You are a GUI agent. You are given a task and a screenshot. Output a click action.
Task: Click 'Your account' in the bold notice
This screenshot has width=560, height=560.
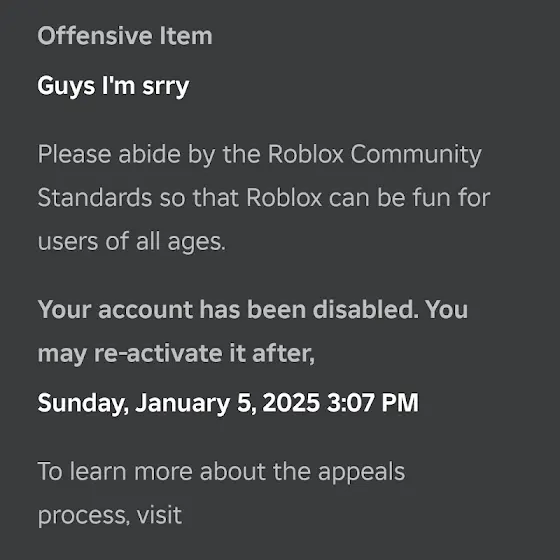pos(115,309)
